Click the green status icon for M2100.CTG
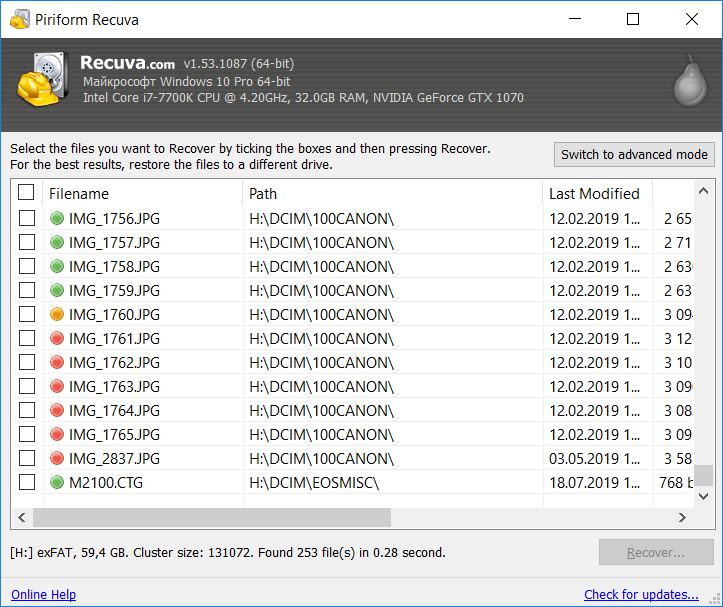This screenshot has height=607, width=723. click(57, 482)
